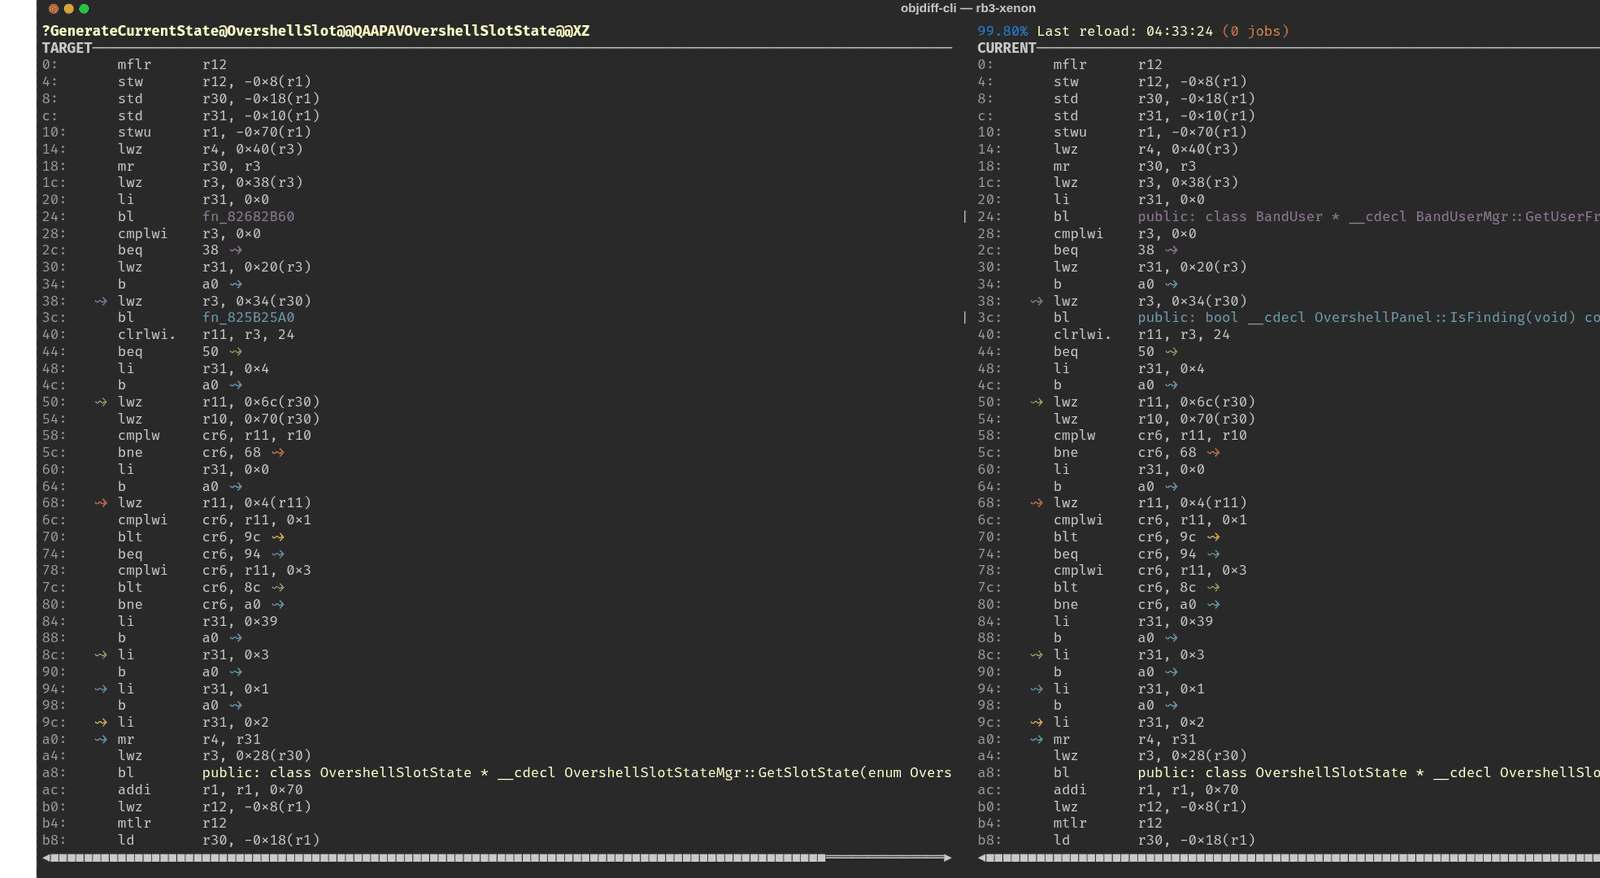Click incoming arrow at address 50 in CURRENT
This screenshot has width=1600, height=878.
(x=1036, y=402)
